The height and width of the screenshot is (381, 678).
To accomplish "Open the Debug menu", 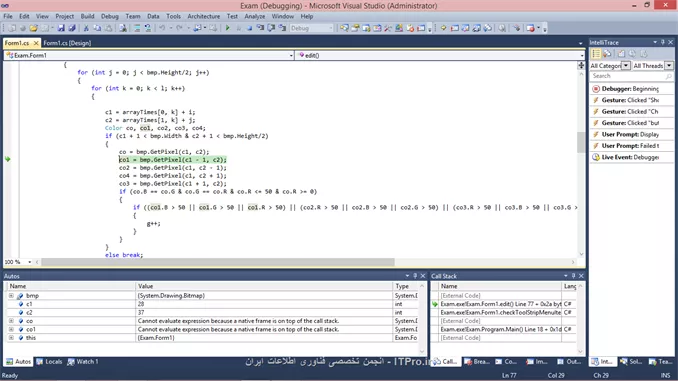I will (109, 16).
